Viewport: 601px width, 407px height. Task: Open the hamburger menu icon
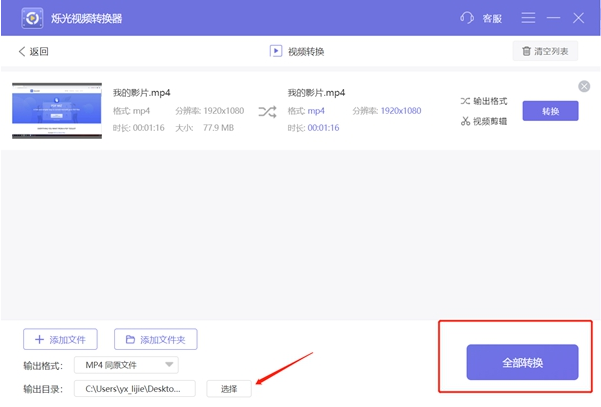point(528,18)
